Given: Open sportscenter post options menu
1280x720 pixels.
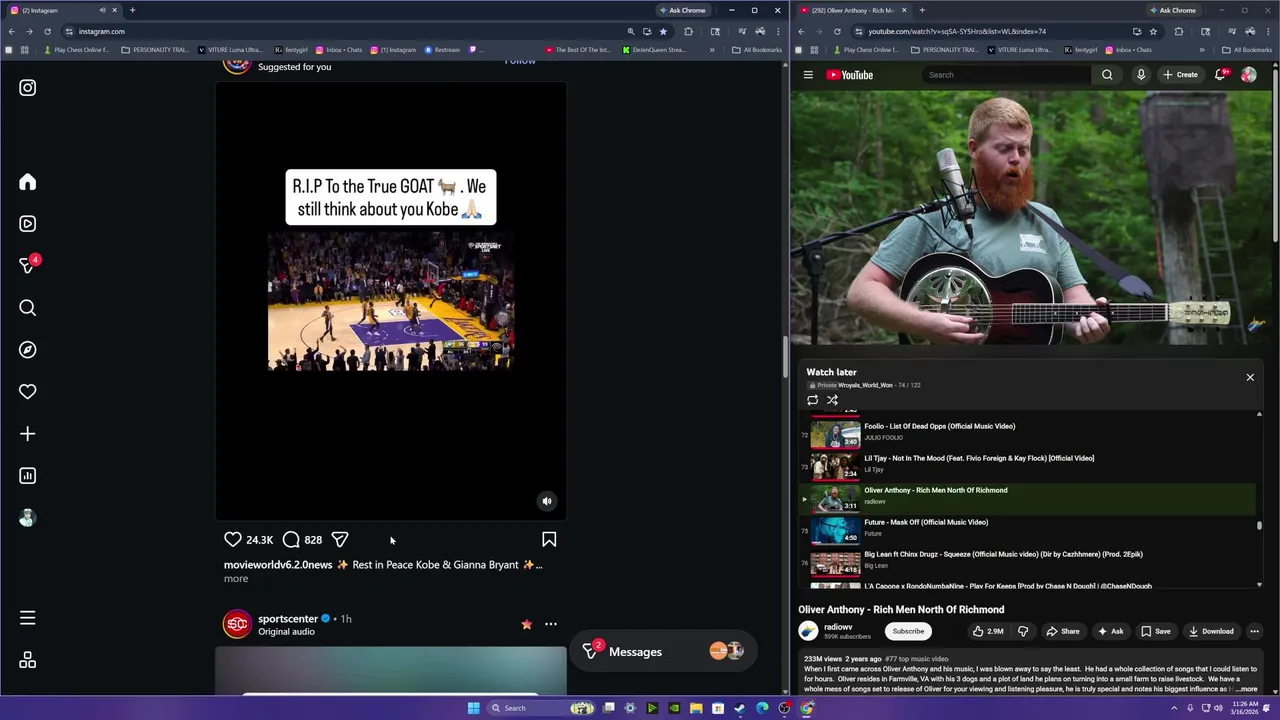Looking at the screenshot, I should 551,624.
